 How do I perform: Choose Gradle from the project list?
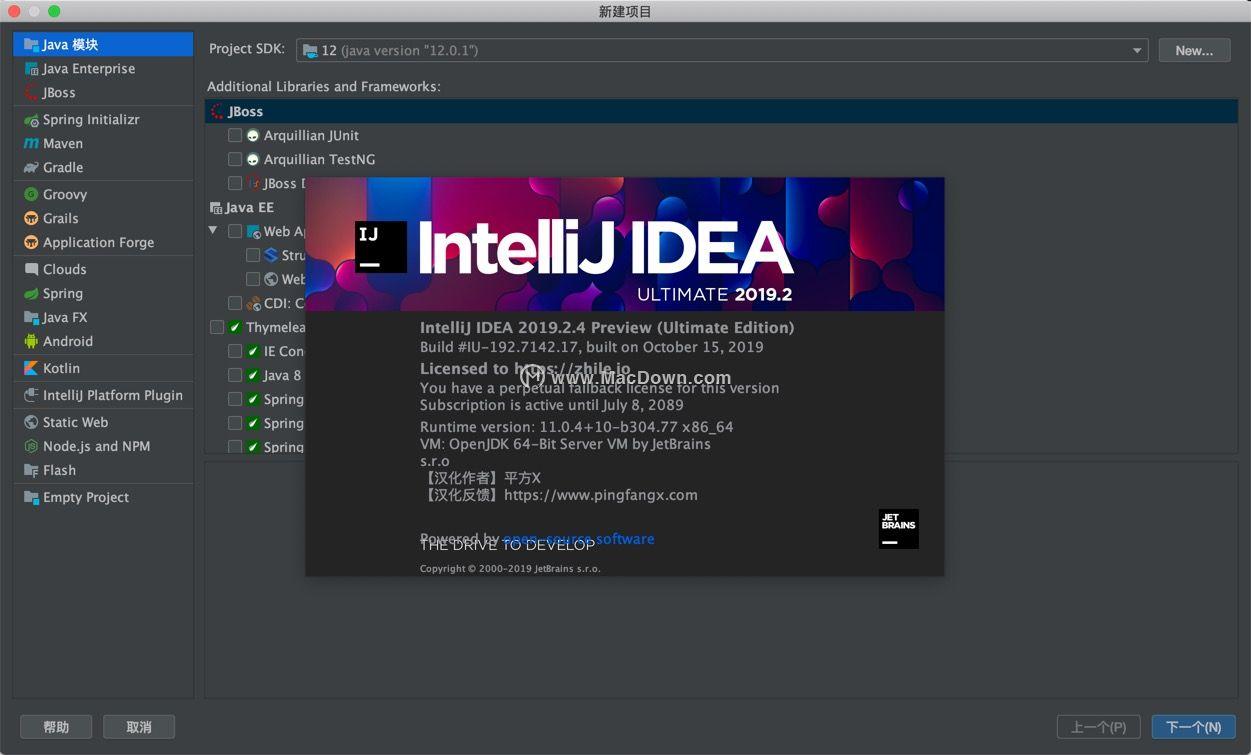[x=103, y=167]
